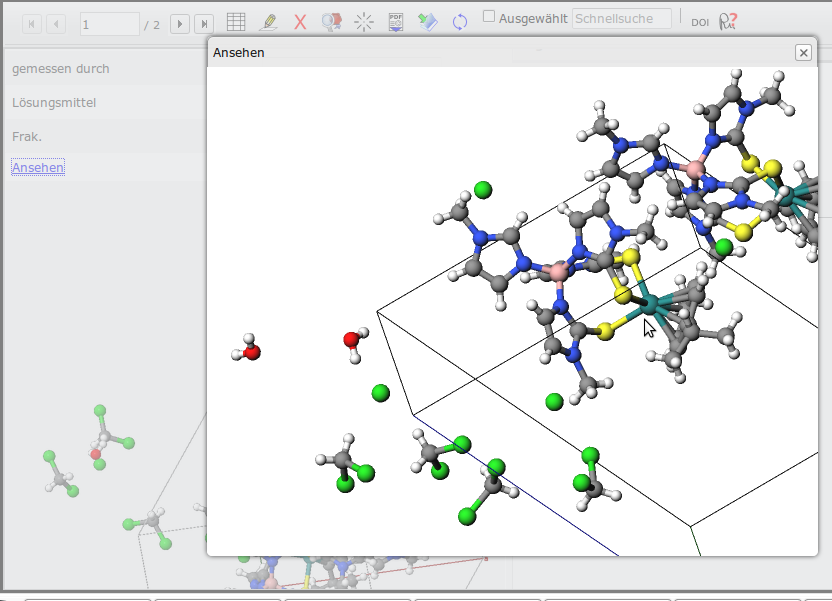832x601 pixels.
Task: Click the Schnellsuche search field
Action: tap(621, 19)
